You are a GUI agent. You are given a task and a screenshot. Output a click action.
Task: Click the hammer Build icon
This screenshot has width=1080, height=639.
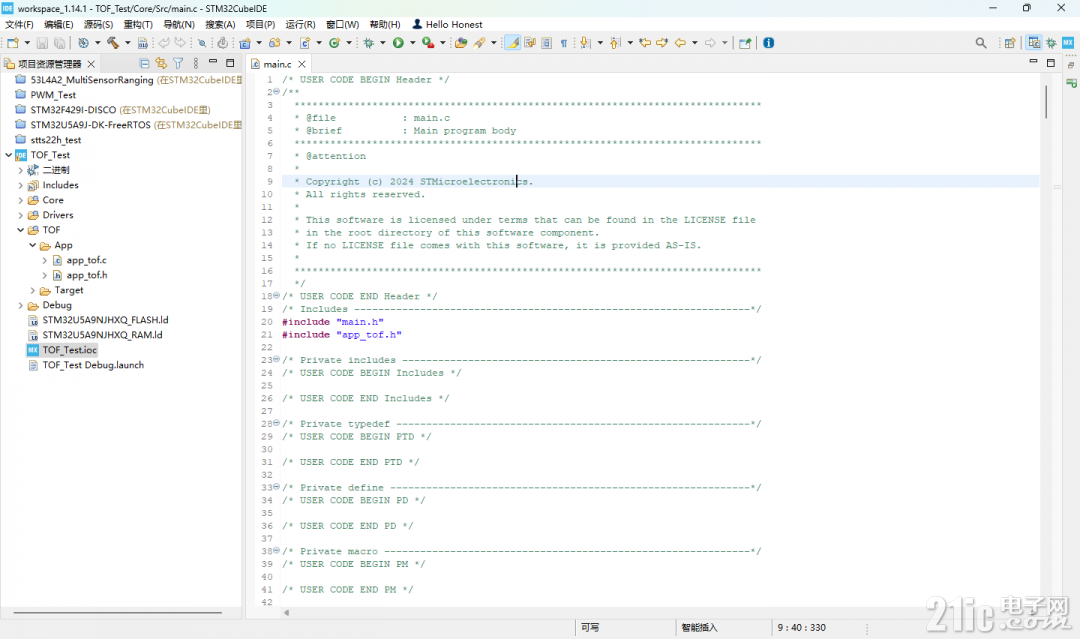coord(112,43)
